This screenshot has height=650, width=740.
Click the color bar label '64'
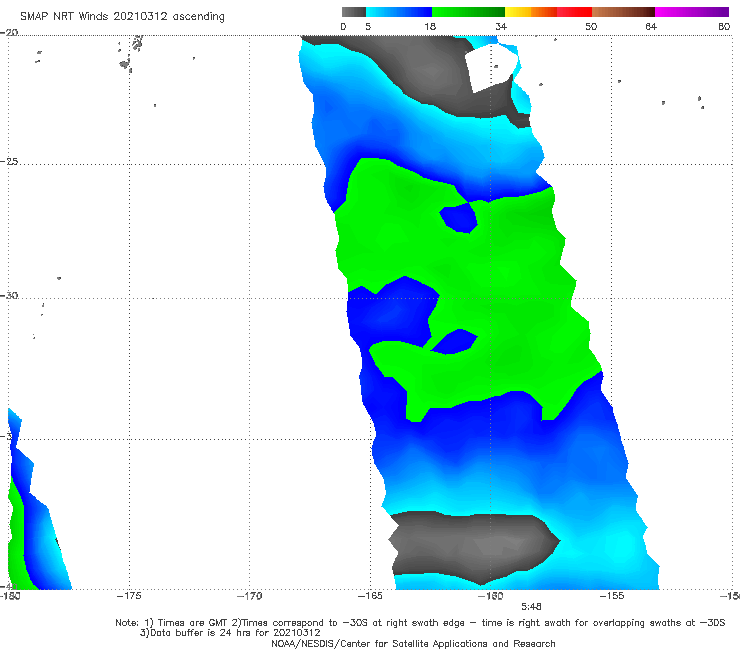coord(651,26)
